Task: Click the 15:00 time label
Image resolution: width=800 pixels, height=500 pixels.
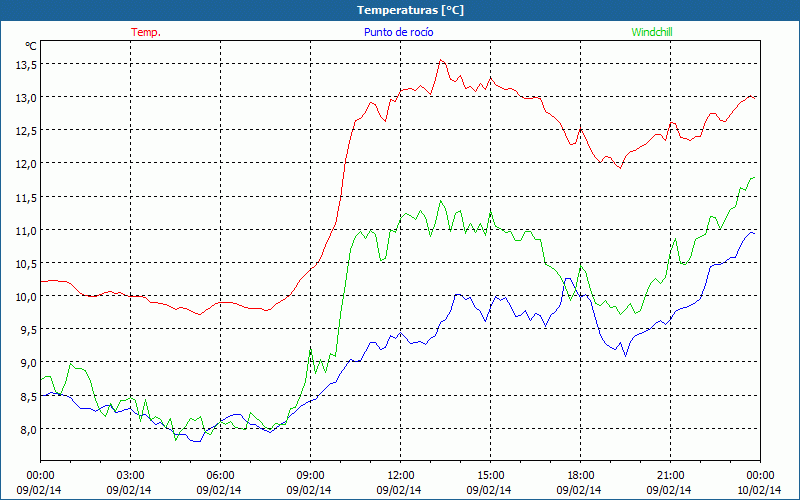Action: (490, 476)
